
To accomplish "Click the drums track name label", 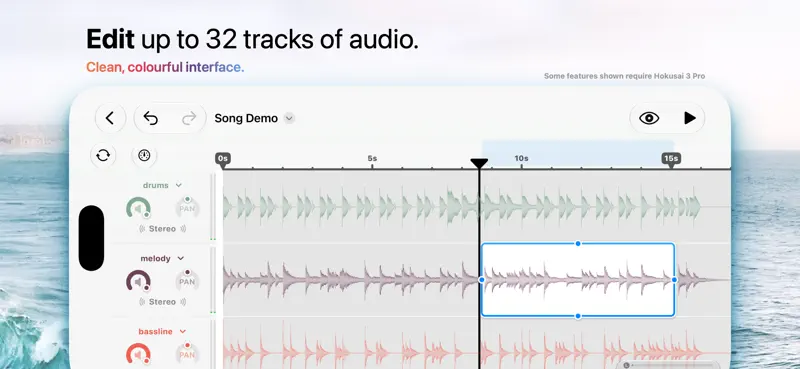I will (156, 185).
